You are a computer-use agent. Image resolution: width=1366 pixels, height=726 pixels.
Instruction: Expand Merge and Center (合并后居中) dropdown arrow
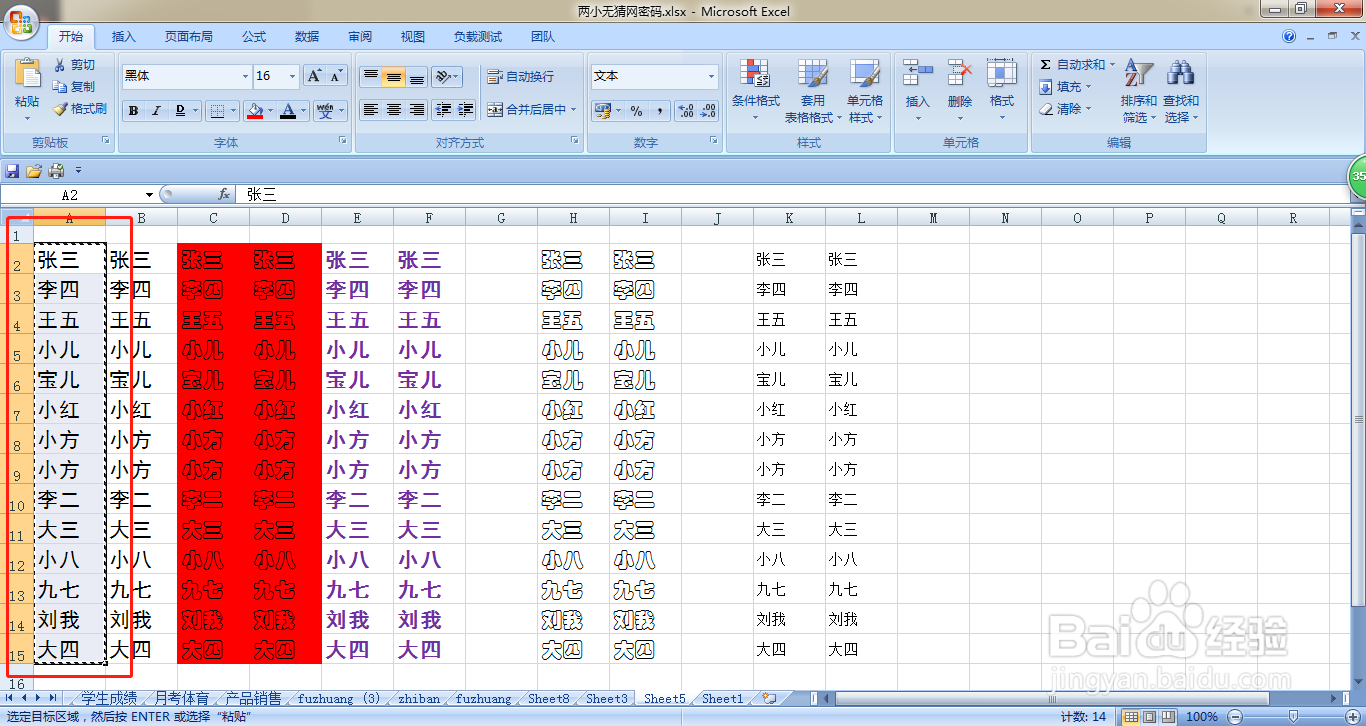pos(574,110)
